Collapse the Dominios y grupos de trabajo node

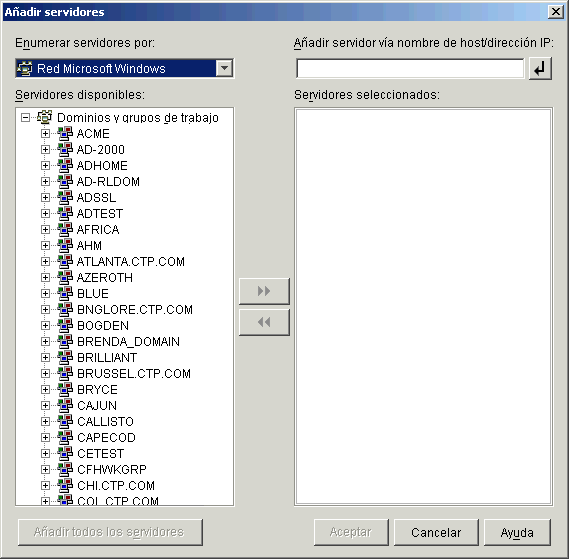25,118
